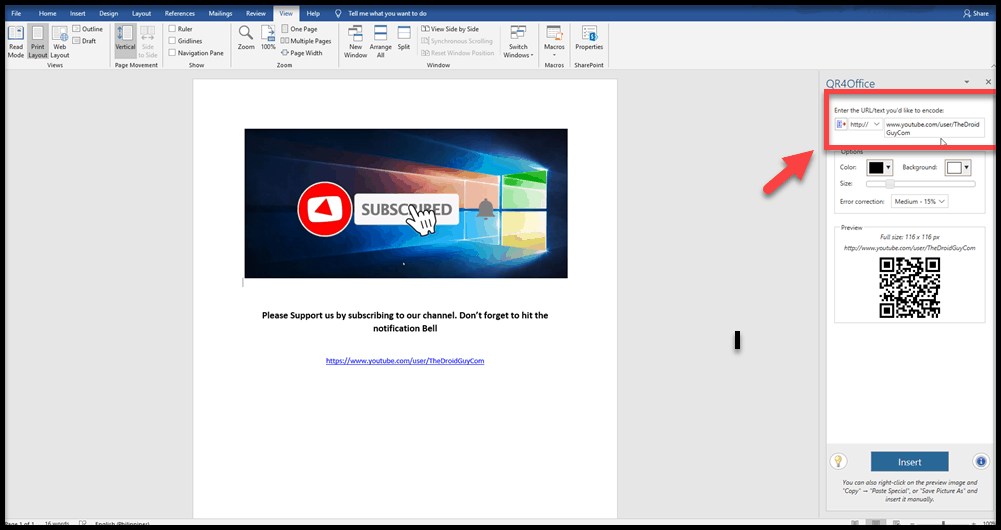Expand the Switch Windows dropdown

click(x=518, y=42)
